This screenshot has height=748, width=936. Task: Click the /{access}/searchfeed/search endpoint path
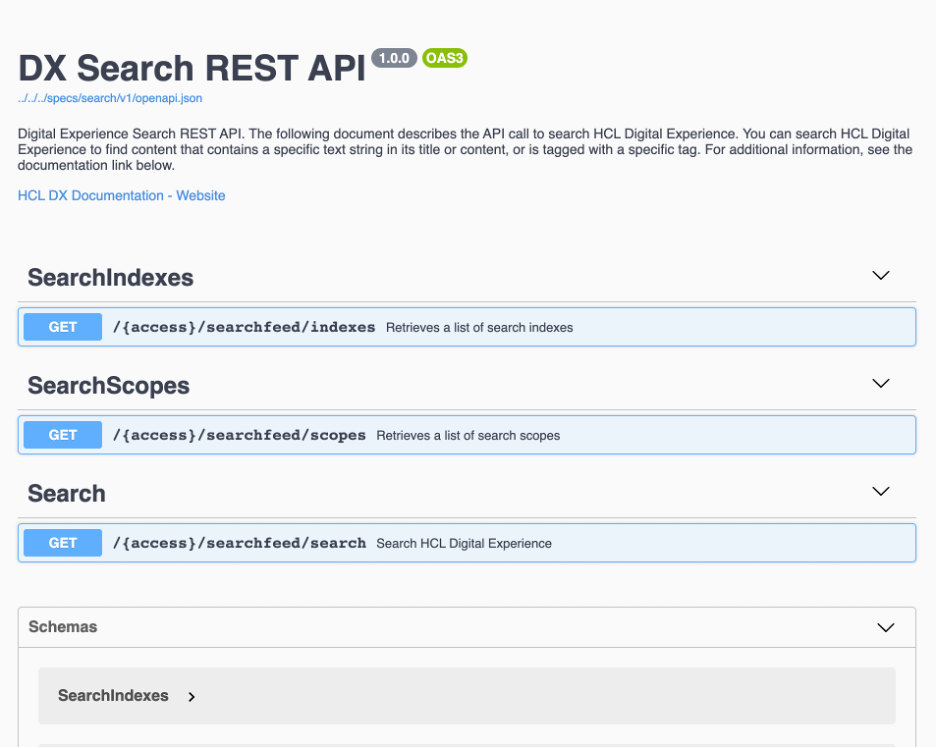tap(238, 543)
